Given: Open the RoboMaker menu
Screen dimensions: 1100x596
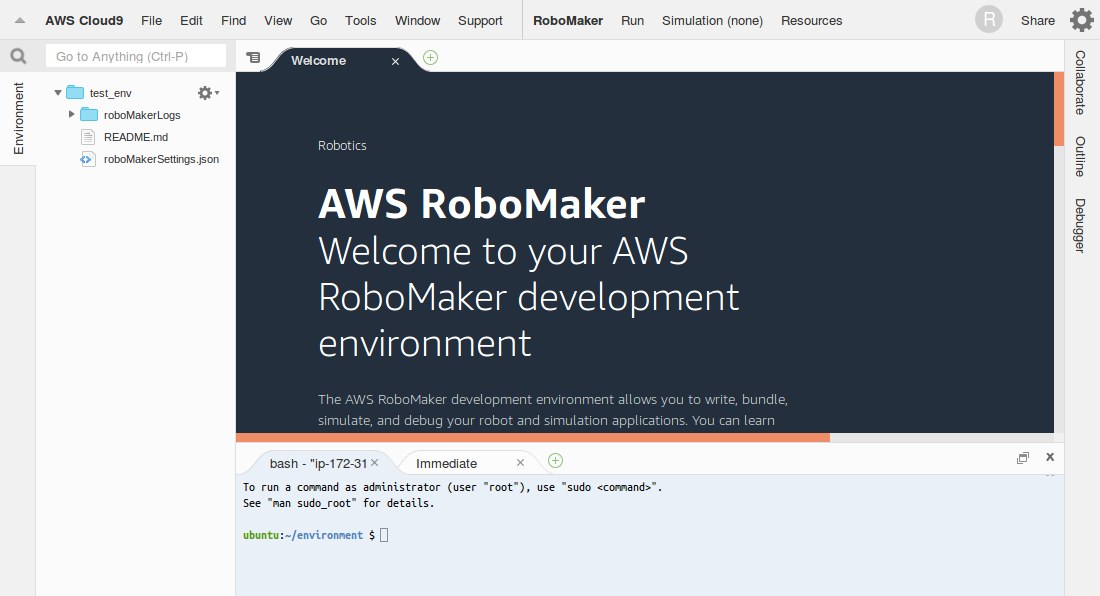Looking at the screenshot, I should [x=568, y=21].
